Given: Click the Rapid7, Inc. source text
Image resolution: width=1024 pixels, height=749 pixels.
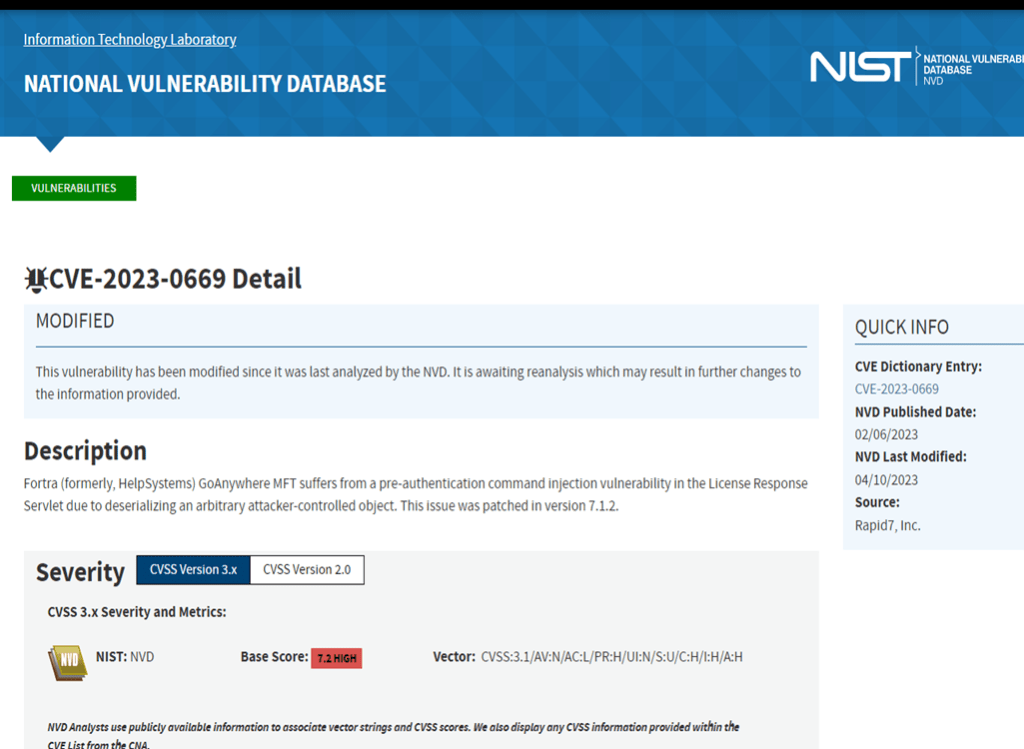Looking at the screenshot, I should (887, 525).
